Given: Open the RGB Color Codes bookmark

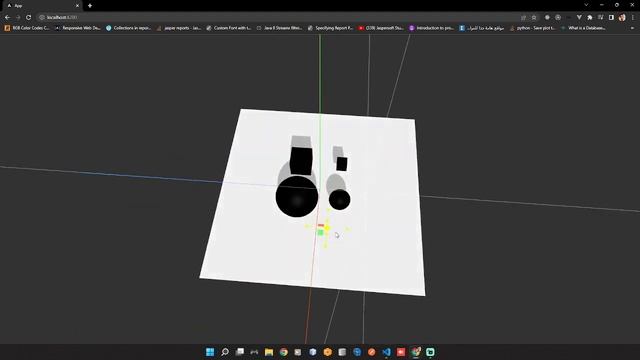Looking at the screenshot, I should coord(27,28).
